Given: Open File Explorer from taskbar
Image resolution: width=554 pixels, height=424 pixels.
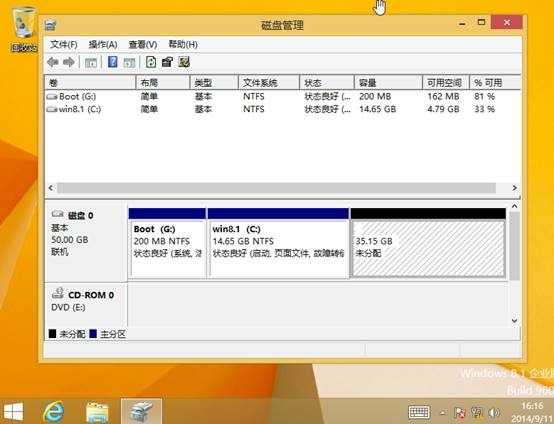Looking at the screenshot, I should click(x=98, y=412).
